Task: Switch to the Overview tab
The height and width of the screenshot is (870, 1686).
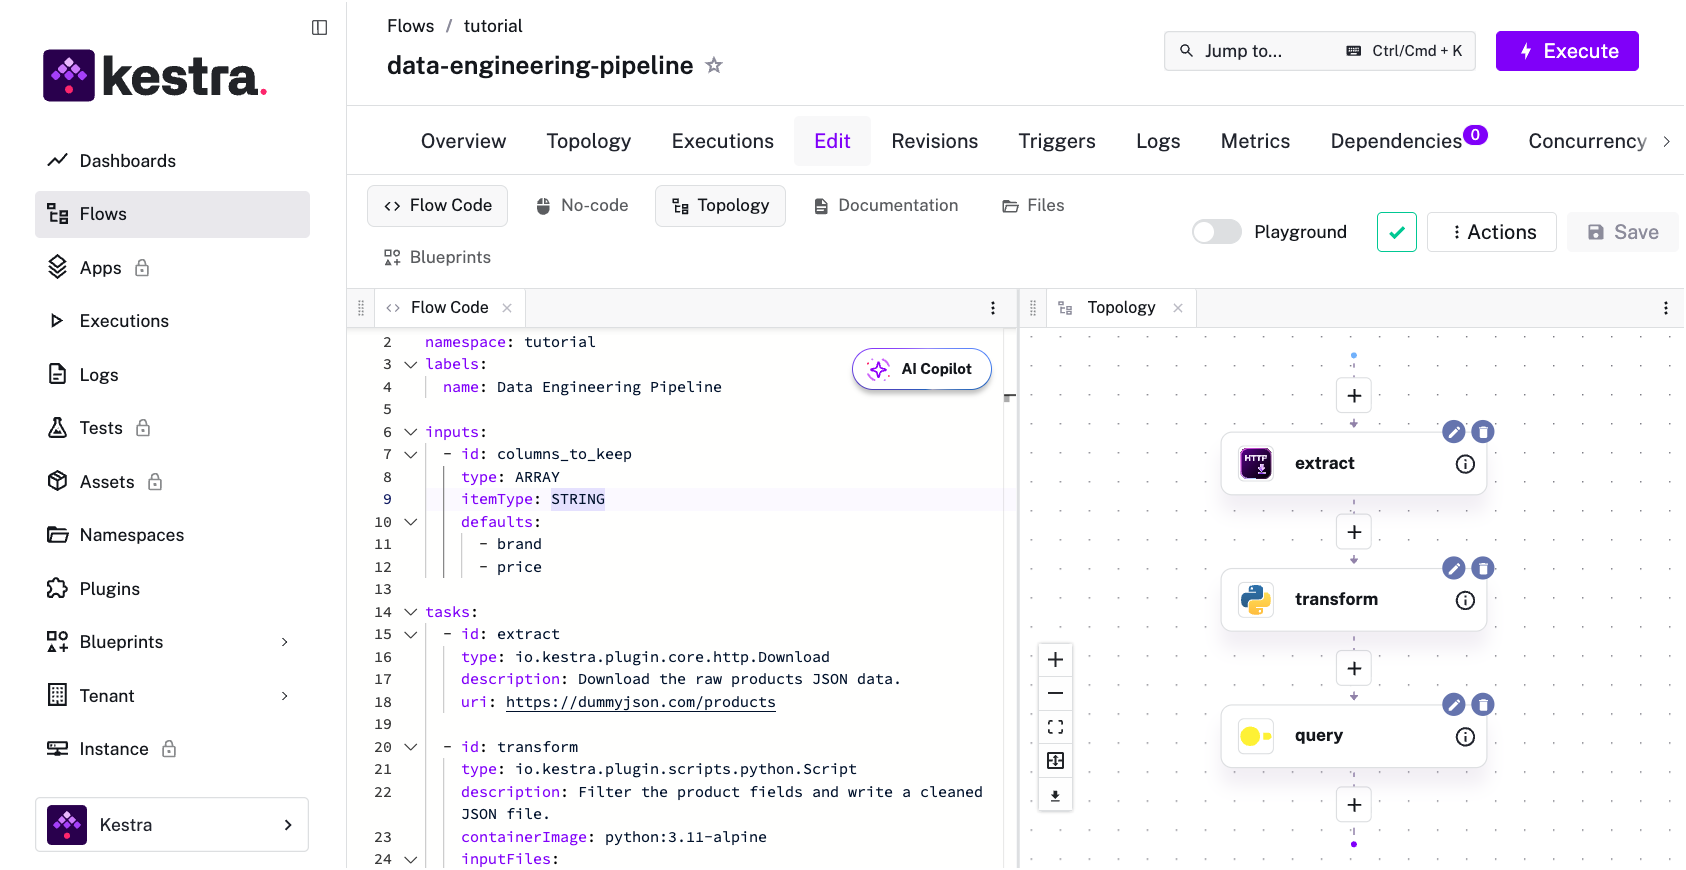Action: pos(463,141)
